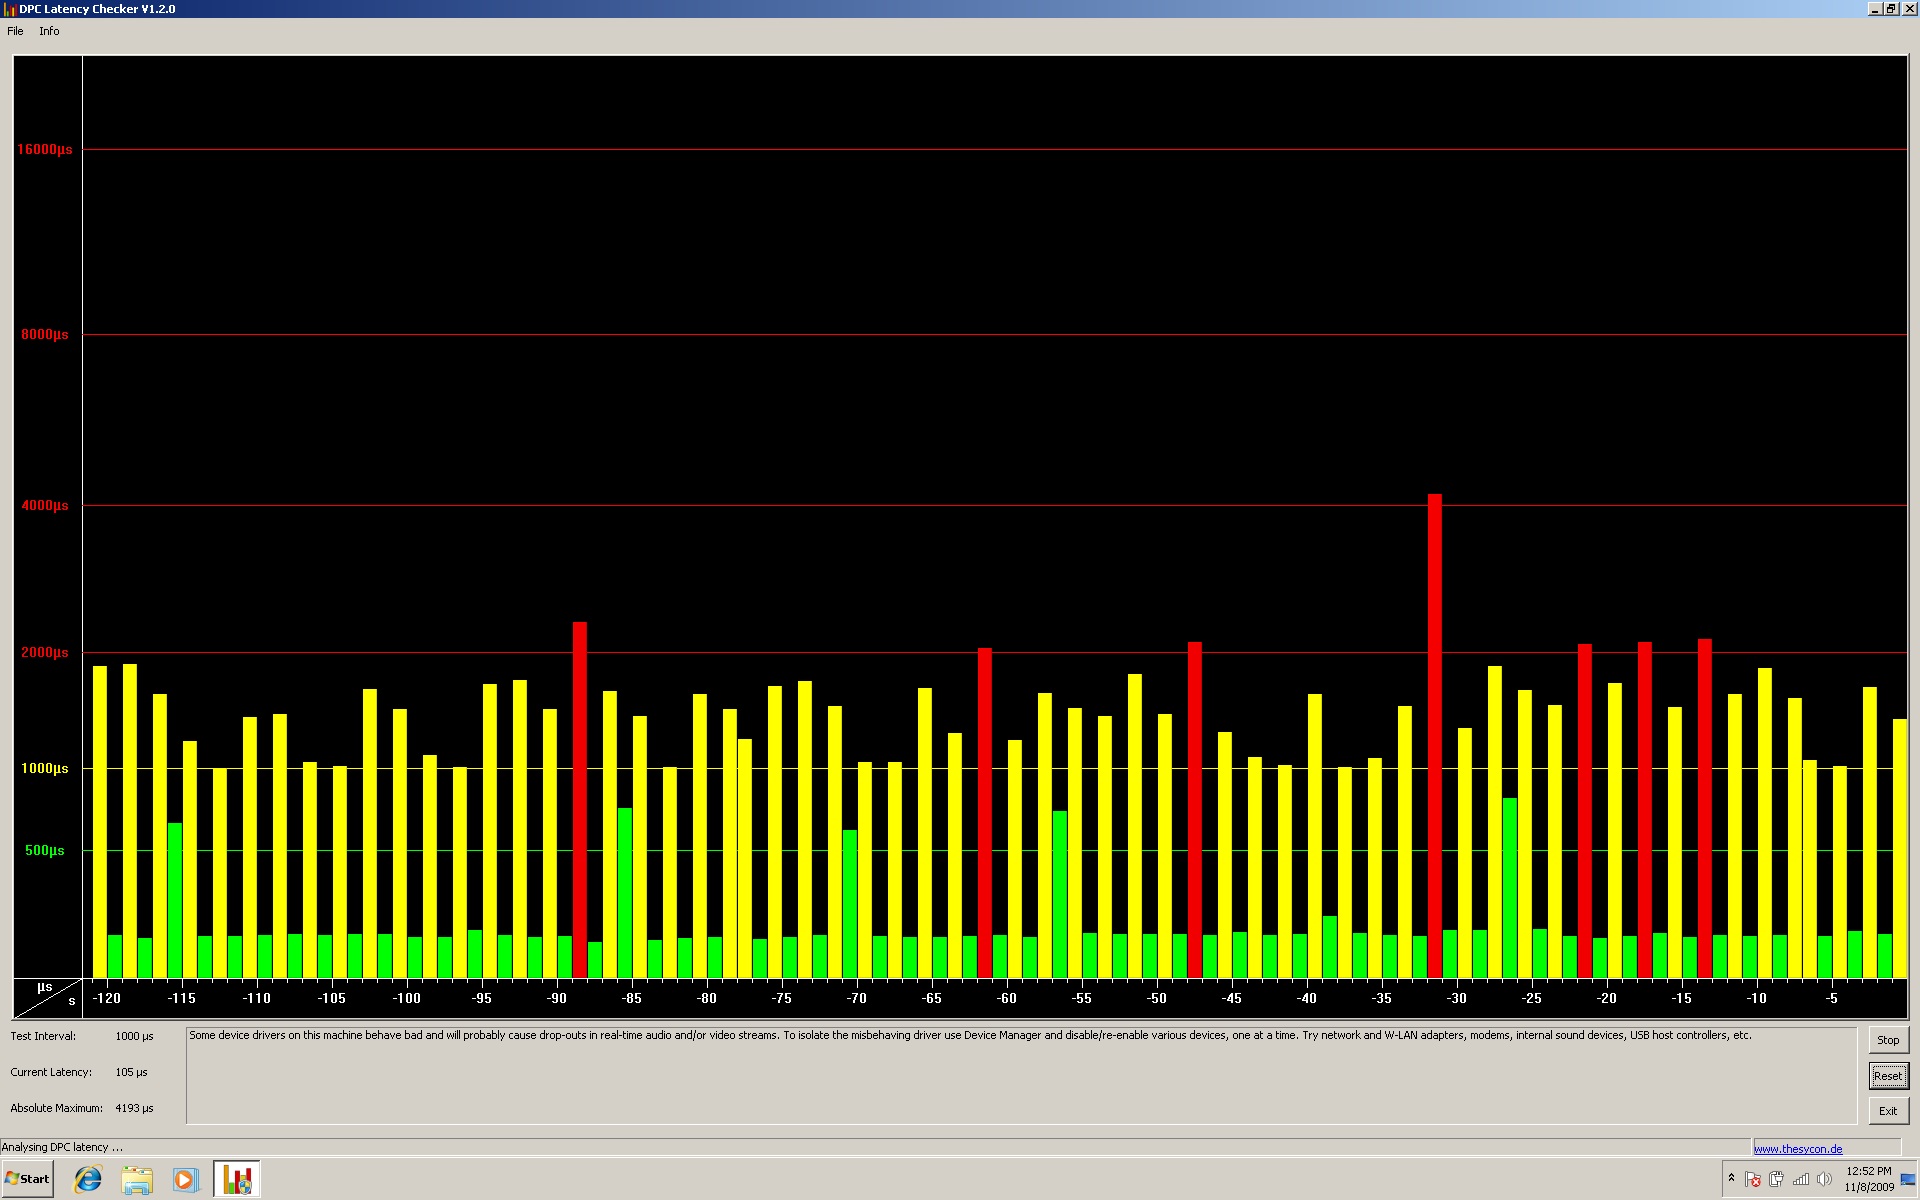Open the File menu
The height and width of the screenshot is (1200, 1920).
15,31
